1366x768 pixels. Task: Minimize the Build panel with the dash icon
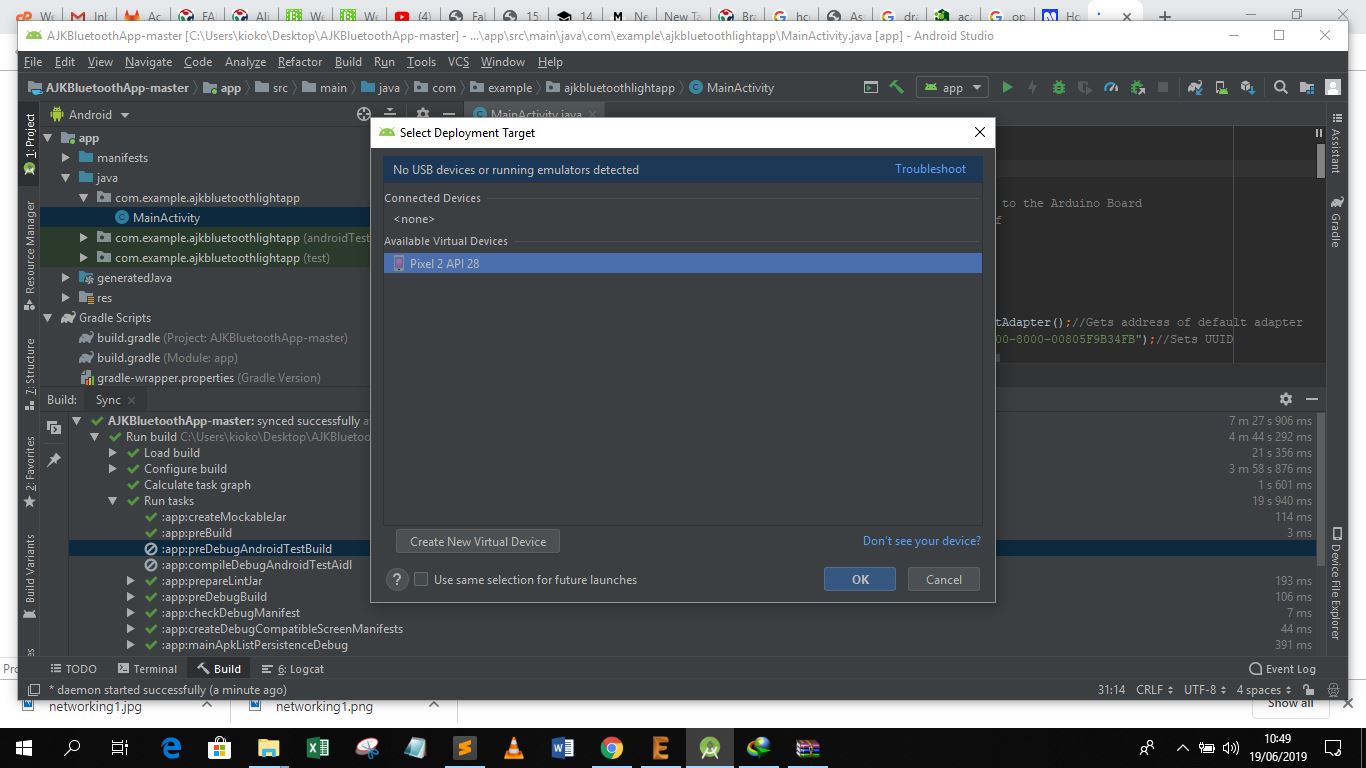(x=1312, y=399)
